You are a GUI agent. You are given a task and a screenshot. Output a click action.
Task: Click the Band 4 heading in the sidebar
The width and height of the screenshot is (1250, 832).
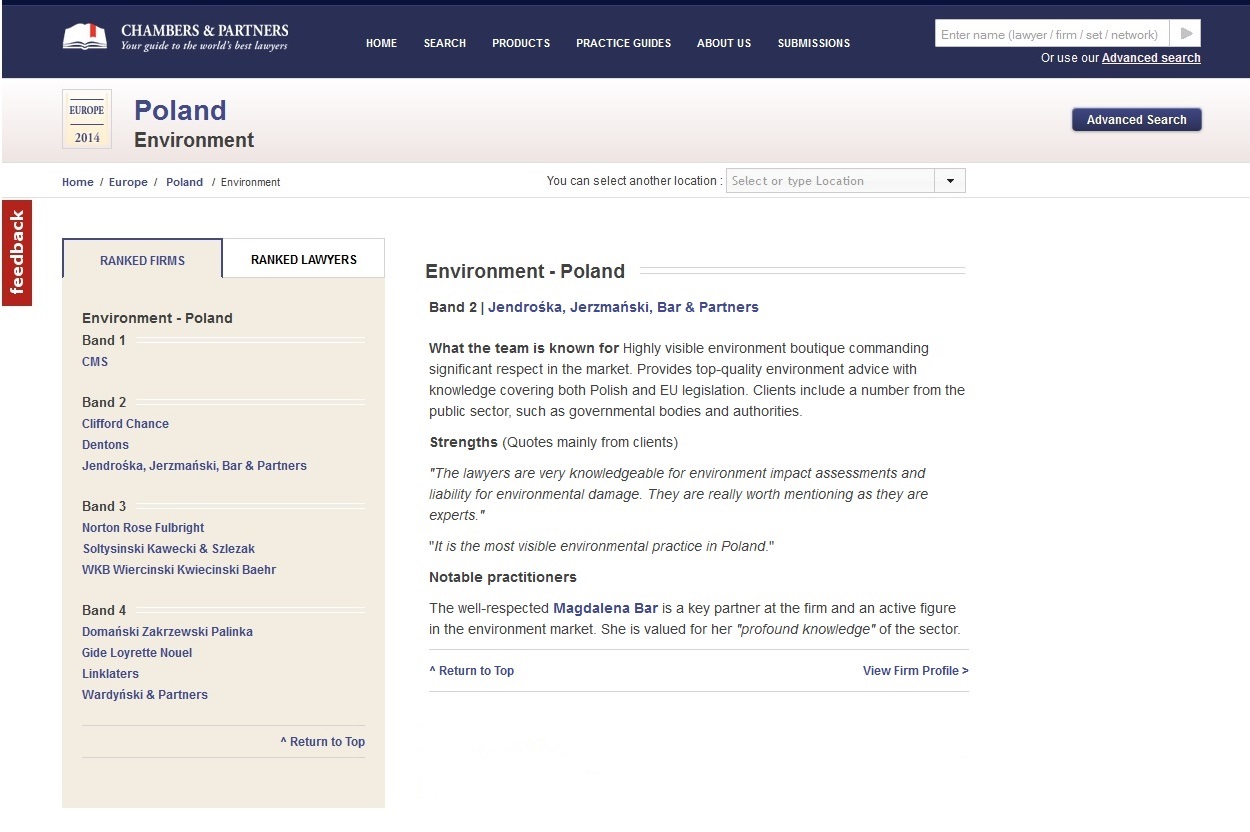point(104,611)
